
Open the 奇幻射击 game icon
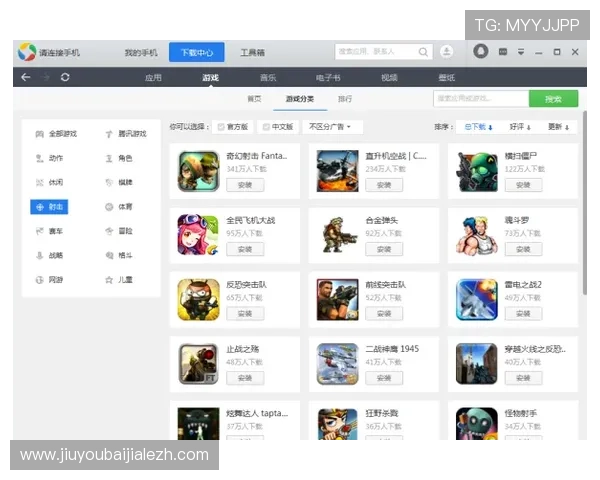pos(198,170)
